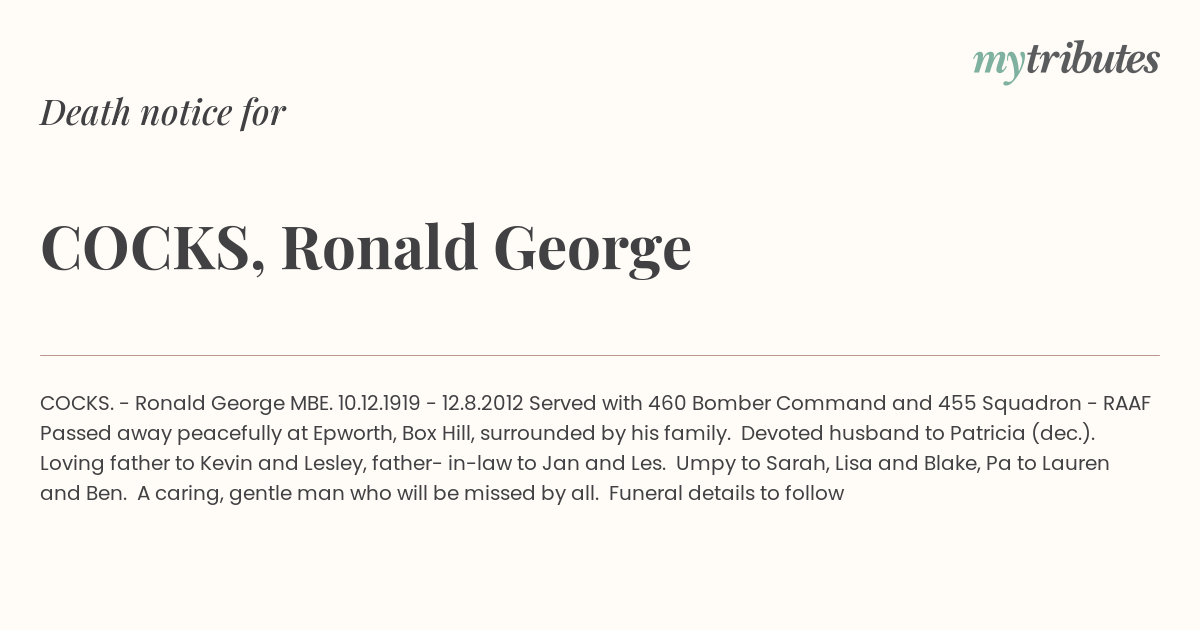Click the birth date 10.12.1919
This screenshot has height=630, width=1200.
point(379,404)
